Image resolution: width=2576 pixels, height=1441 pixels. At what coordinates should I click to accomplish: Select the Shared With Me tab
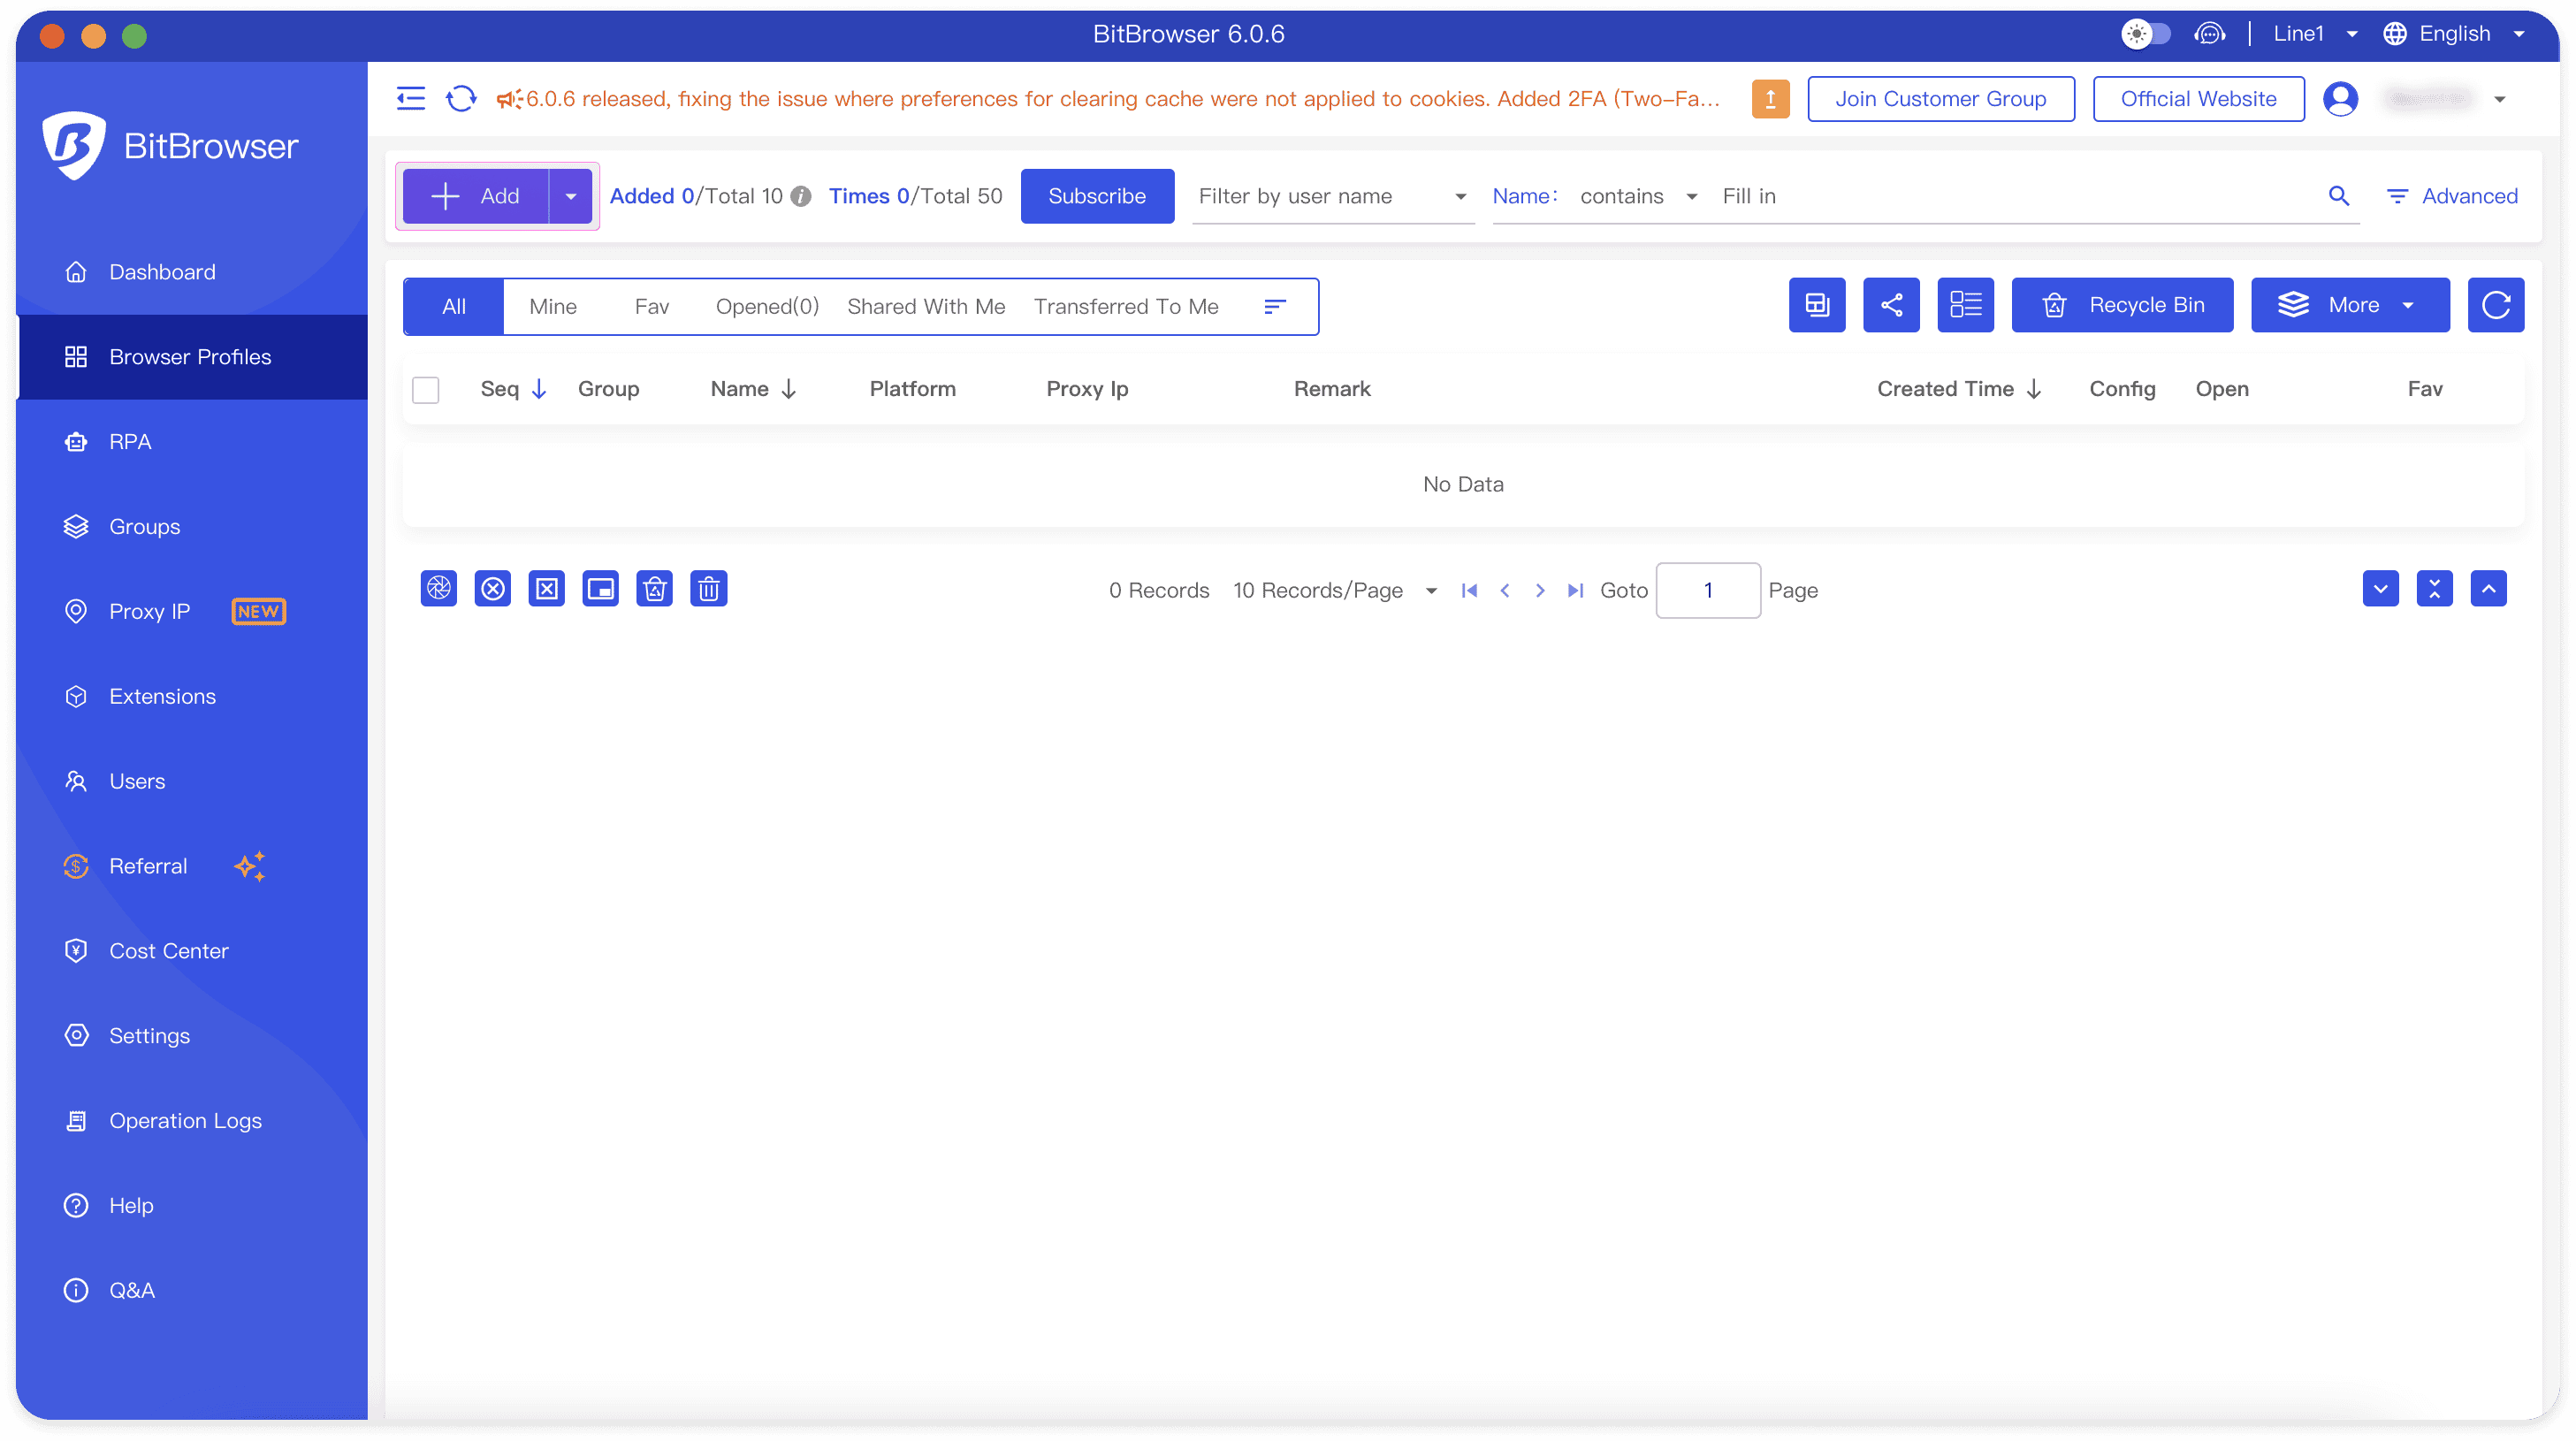point(926,307)
